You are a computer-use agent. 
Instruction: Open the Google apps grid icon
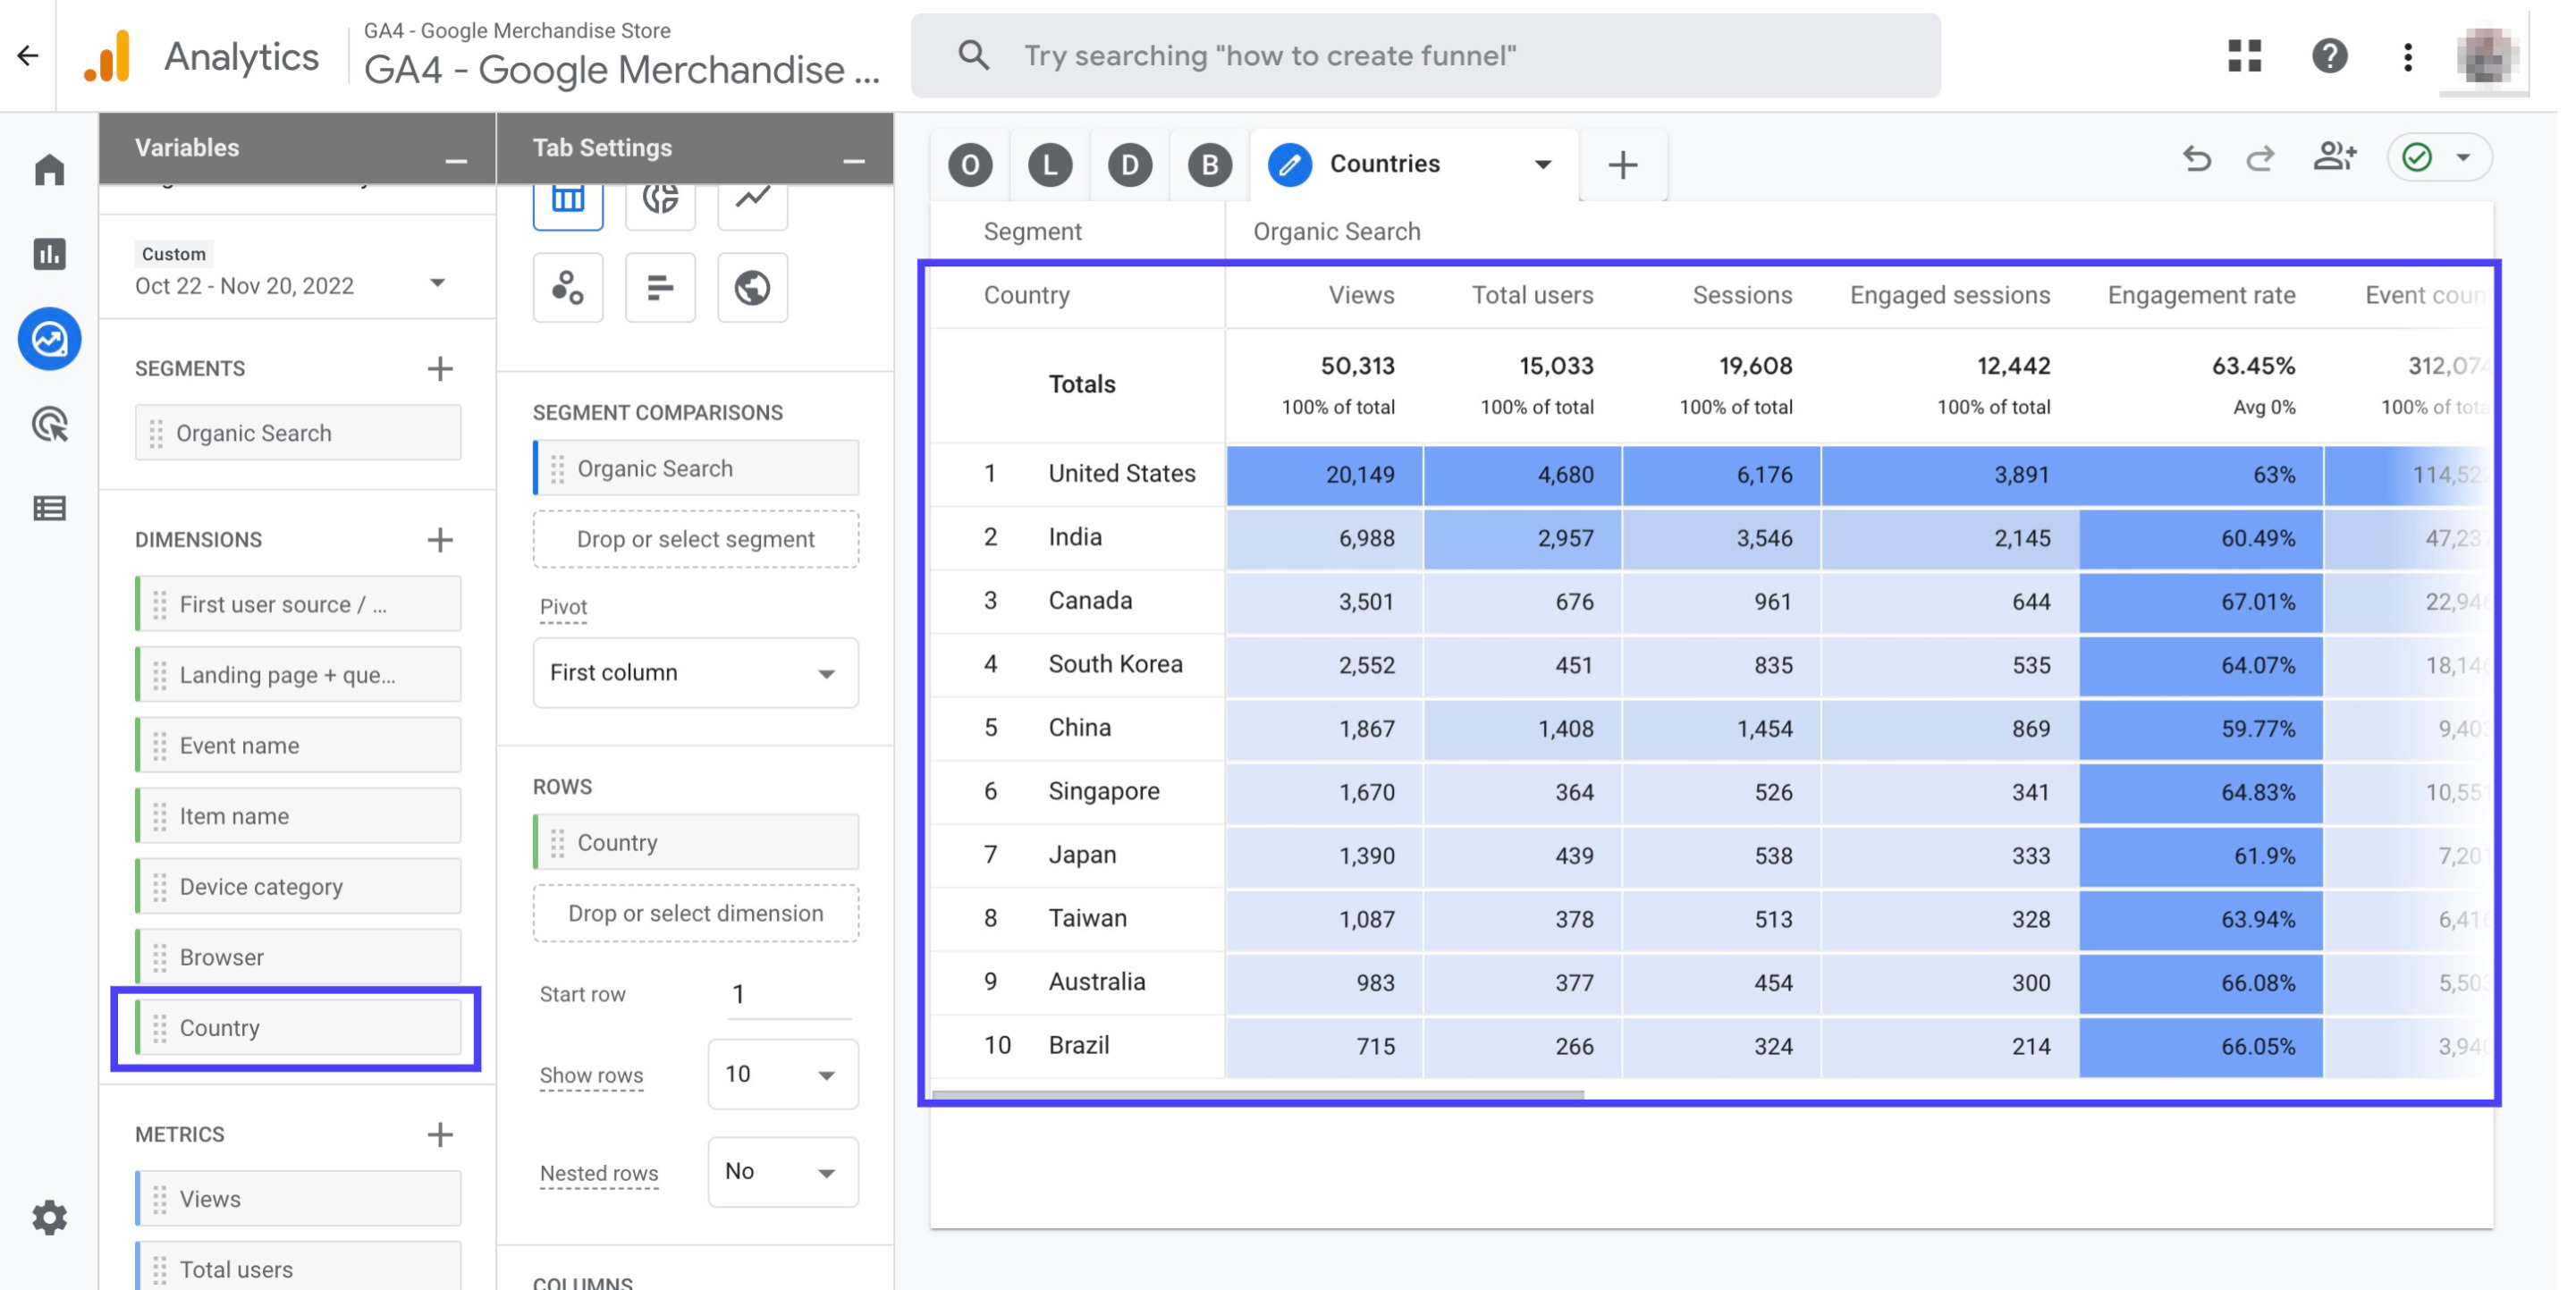click(x=2244, y=55)
